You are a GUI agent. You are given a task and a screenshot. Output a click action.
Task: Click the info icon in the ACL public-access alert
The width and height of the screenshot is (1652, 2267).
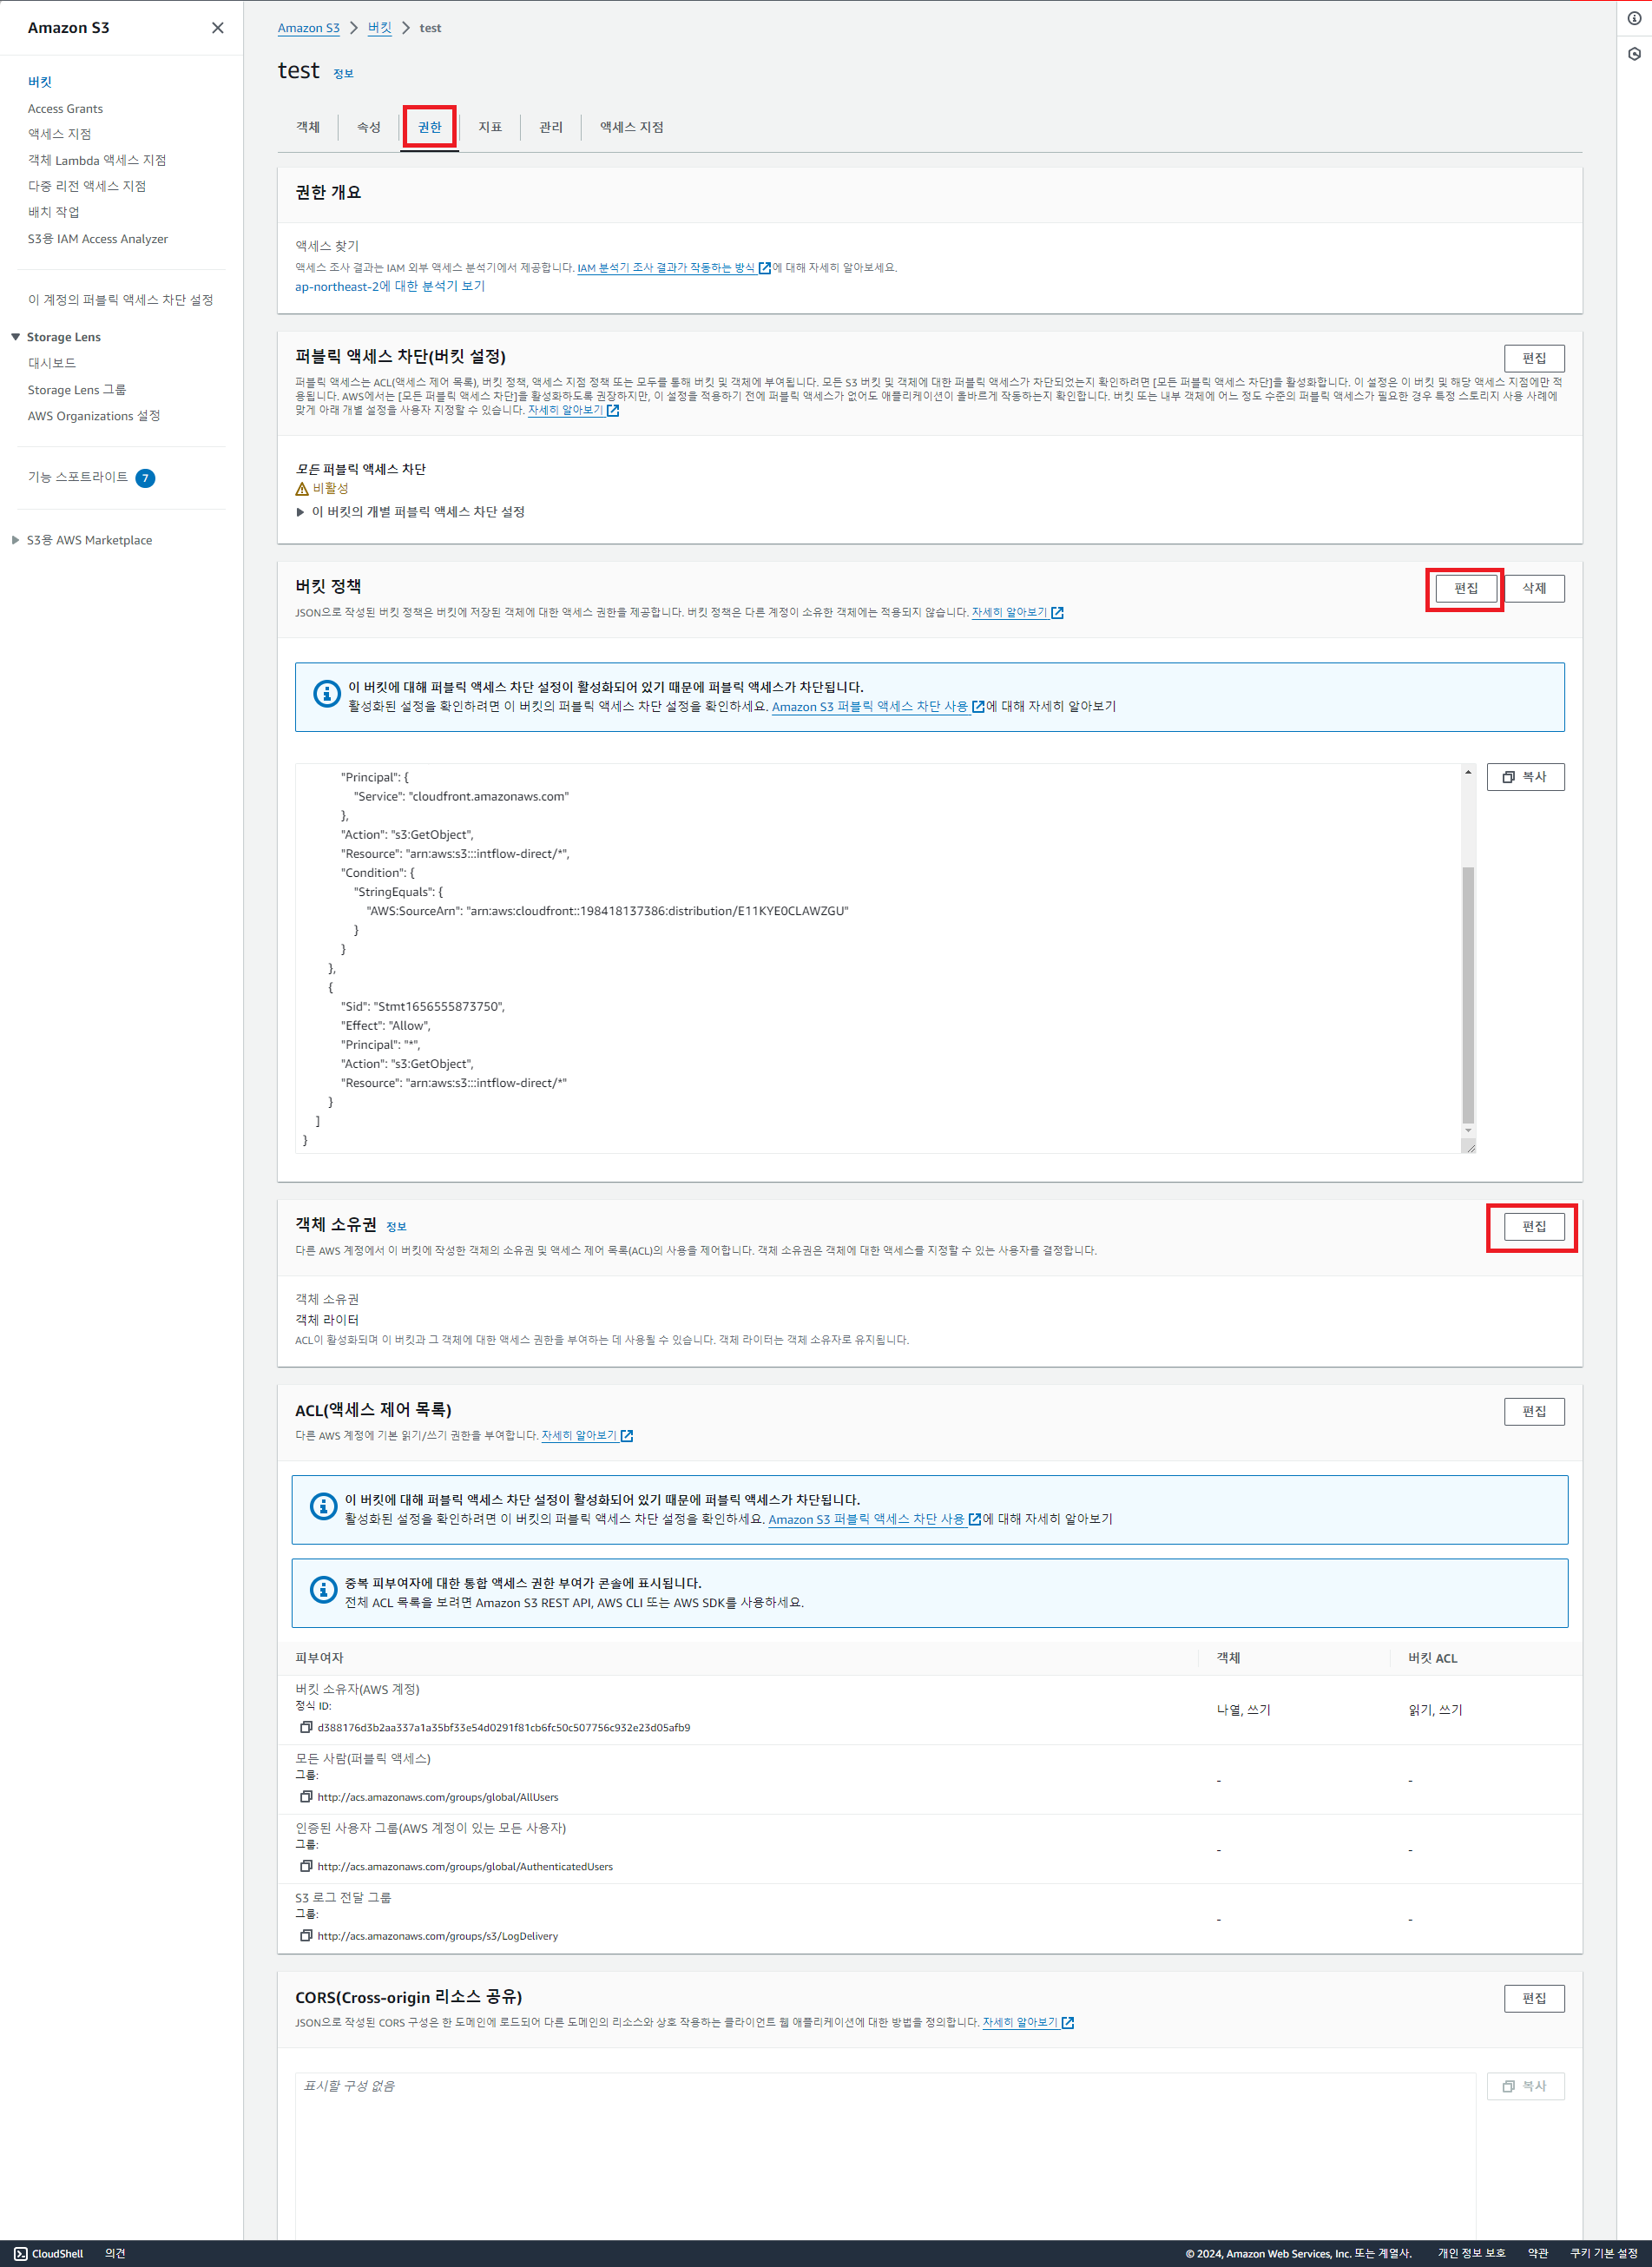323,1506
